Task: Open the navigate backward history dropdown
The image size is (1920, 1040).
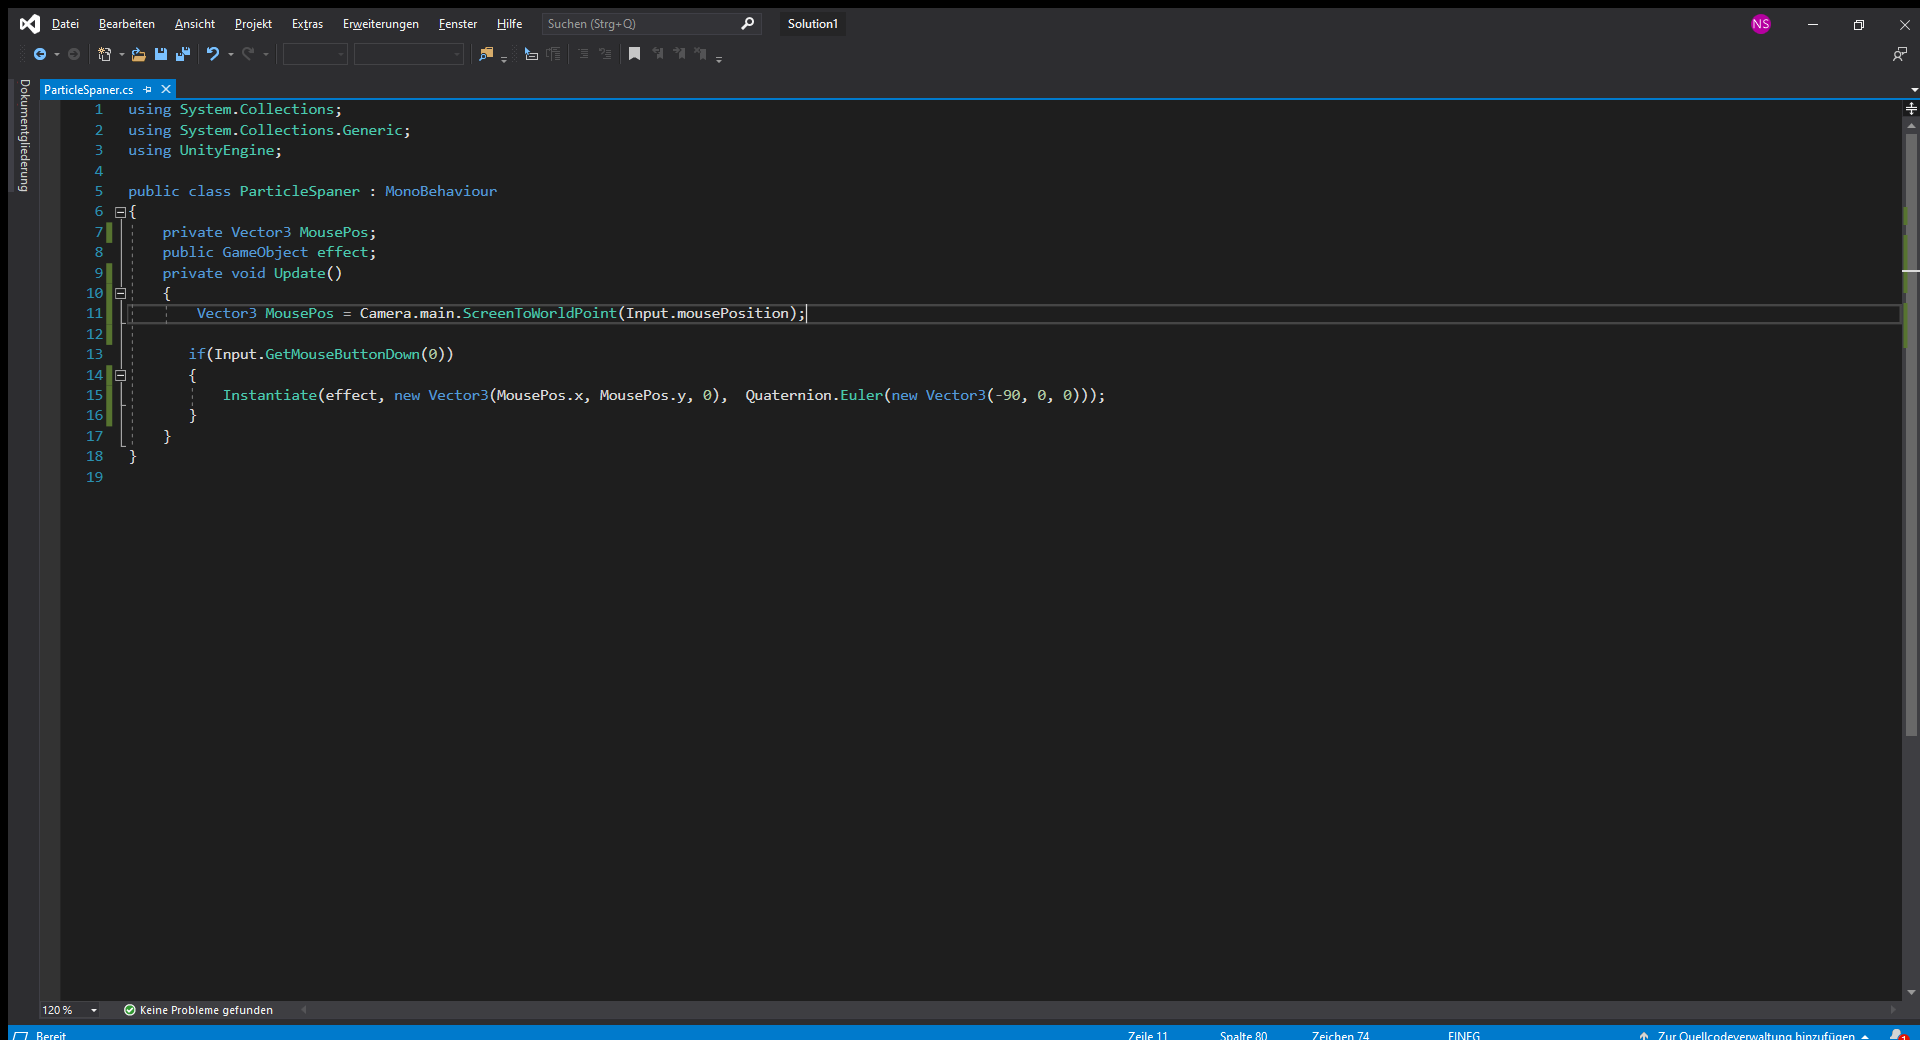Action: (x=57, y=54)
